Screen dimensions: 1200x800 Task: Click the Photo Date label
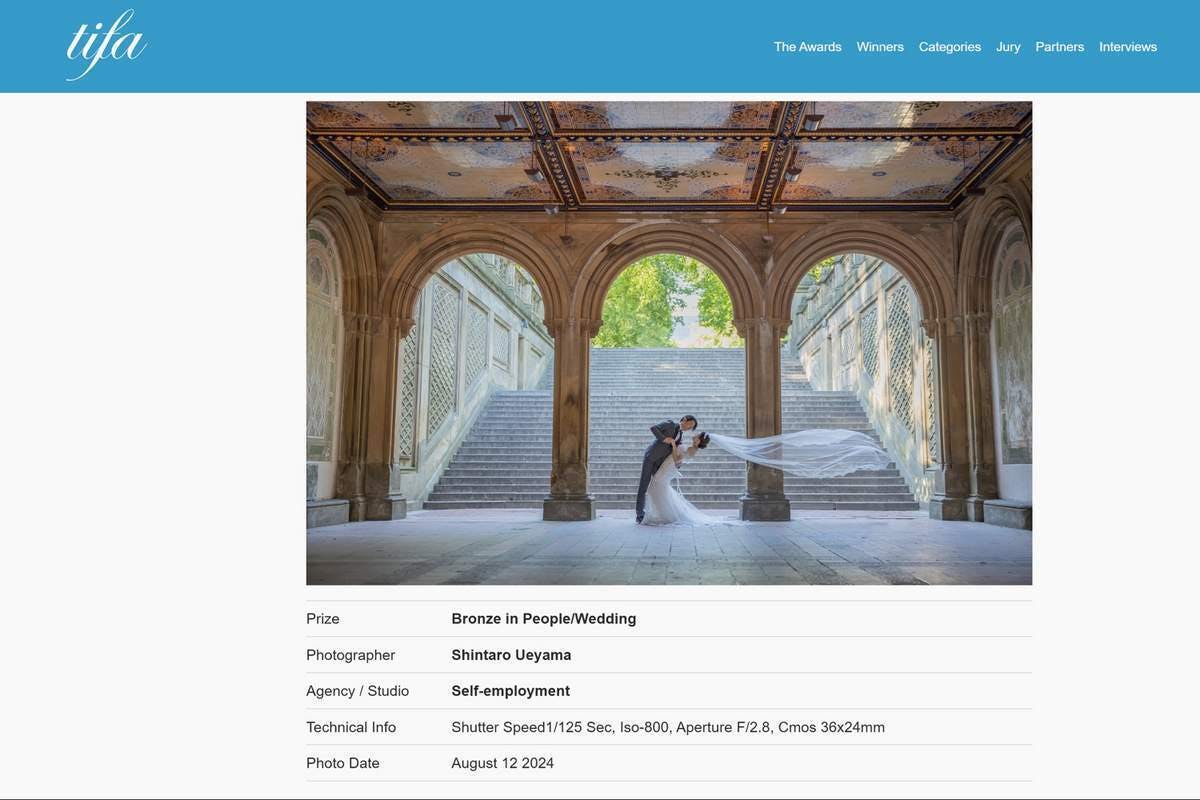click(342, 763)
